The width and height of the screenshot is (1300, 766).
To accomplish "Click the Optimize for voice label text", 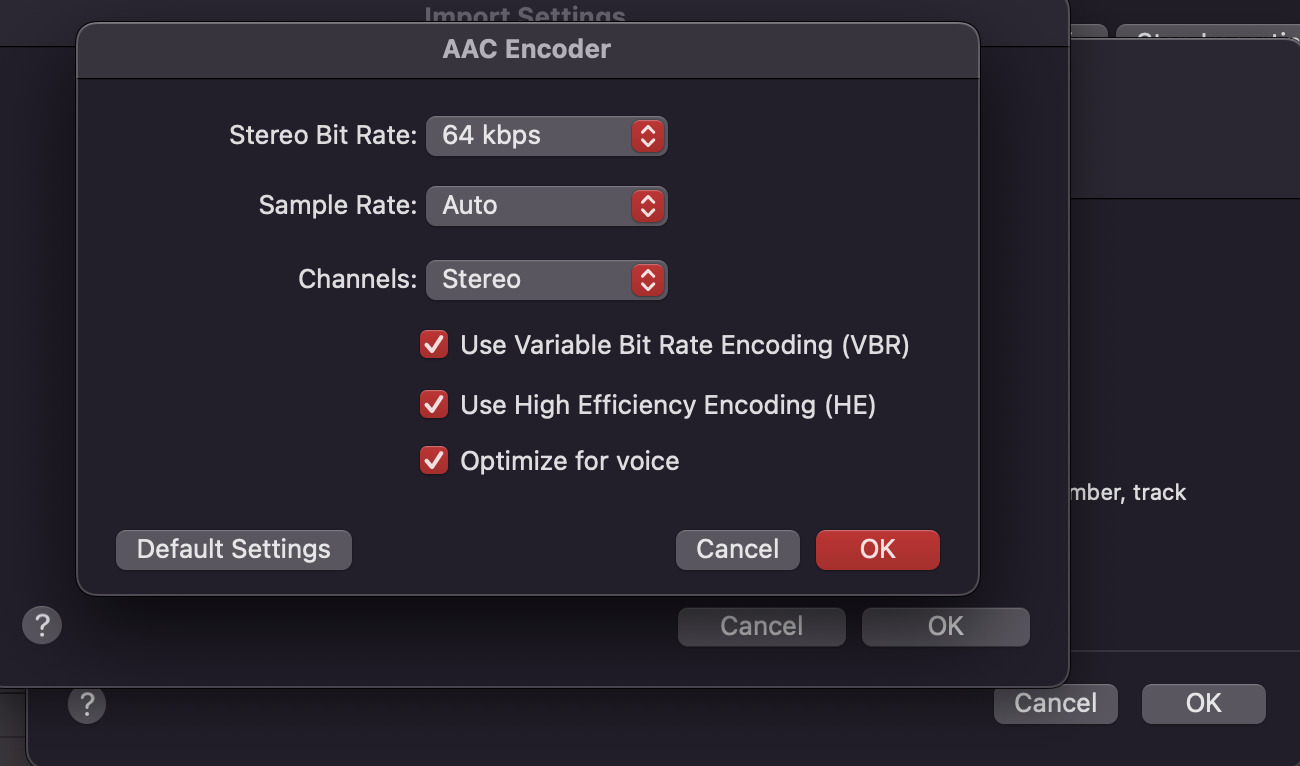I will pyautogui.click(x=569, y=461).
